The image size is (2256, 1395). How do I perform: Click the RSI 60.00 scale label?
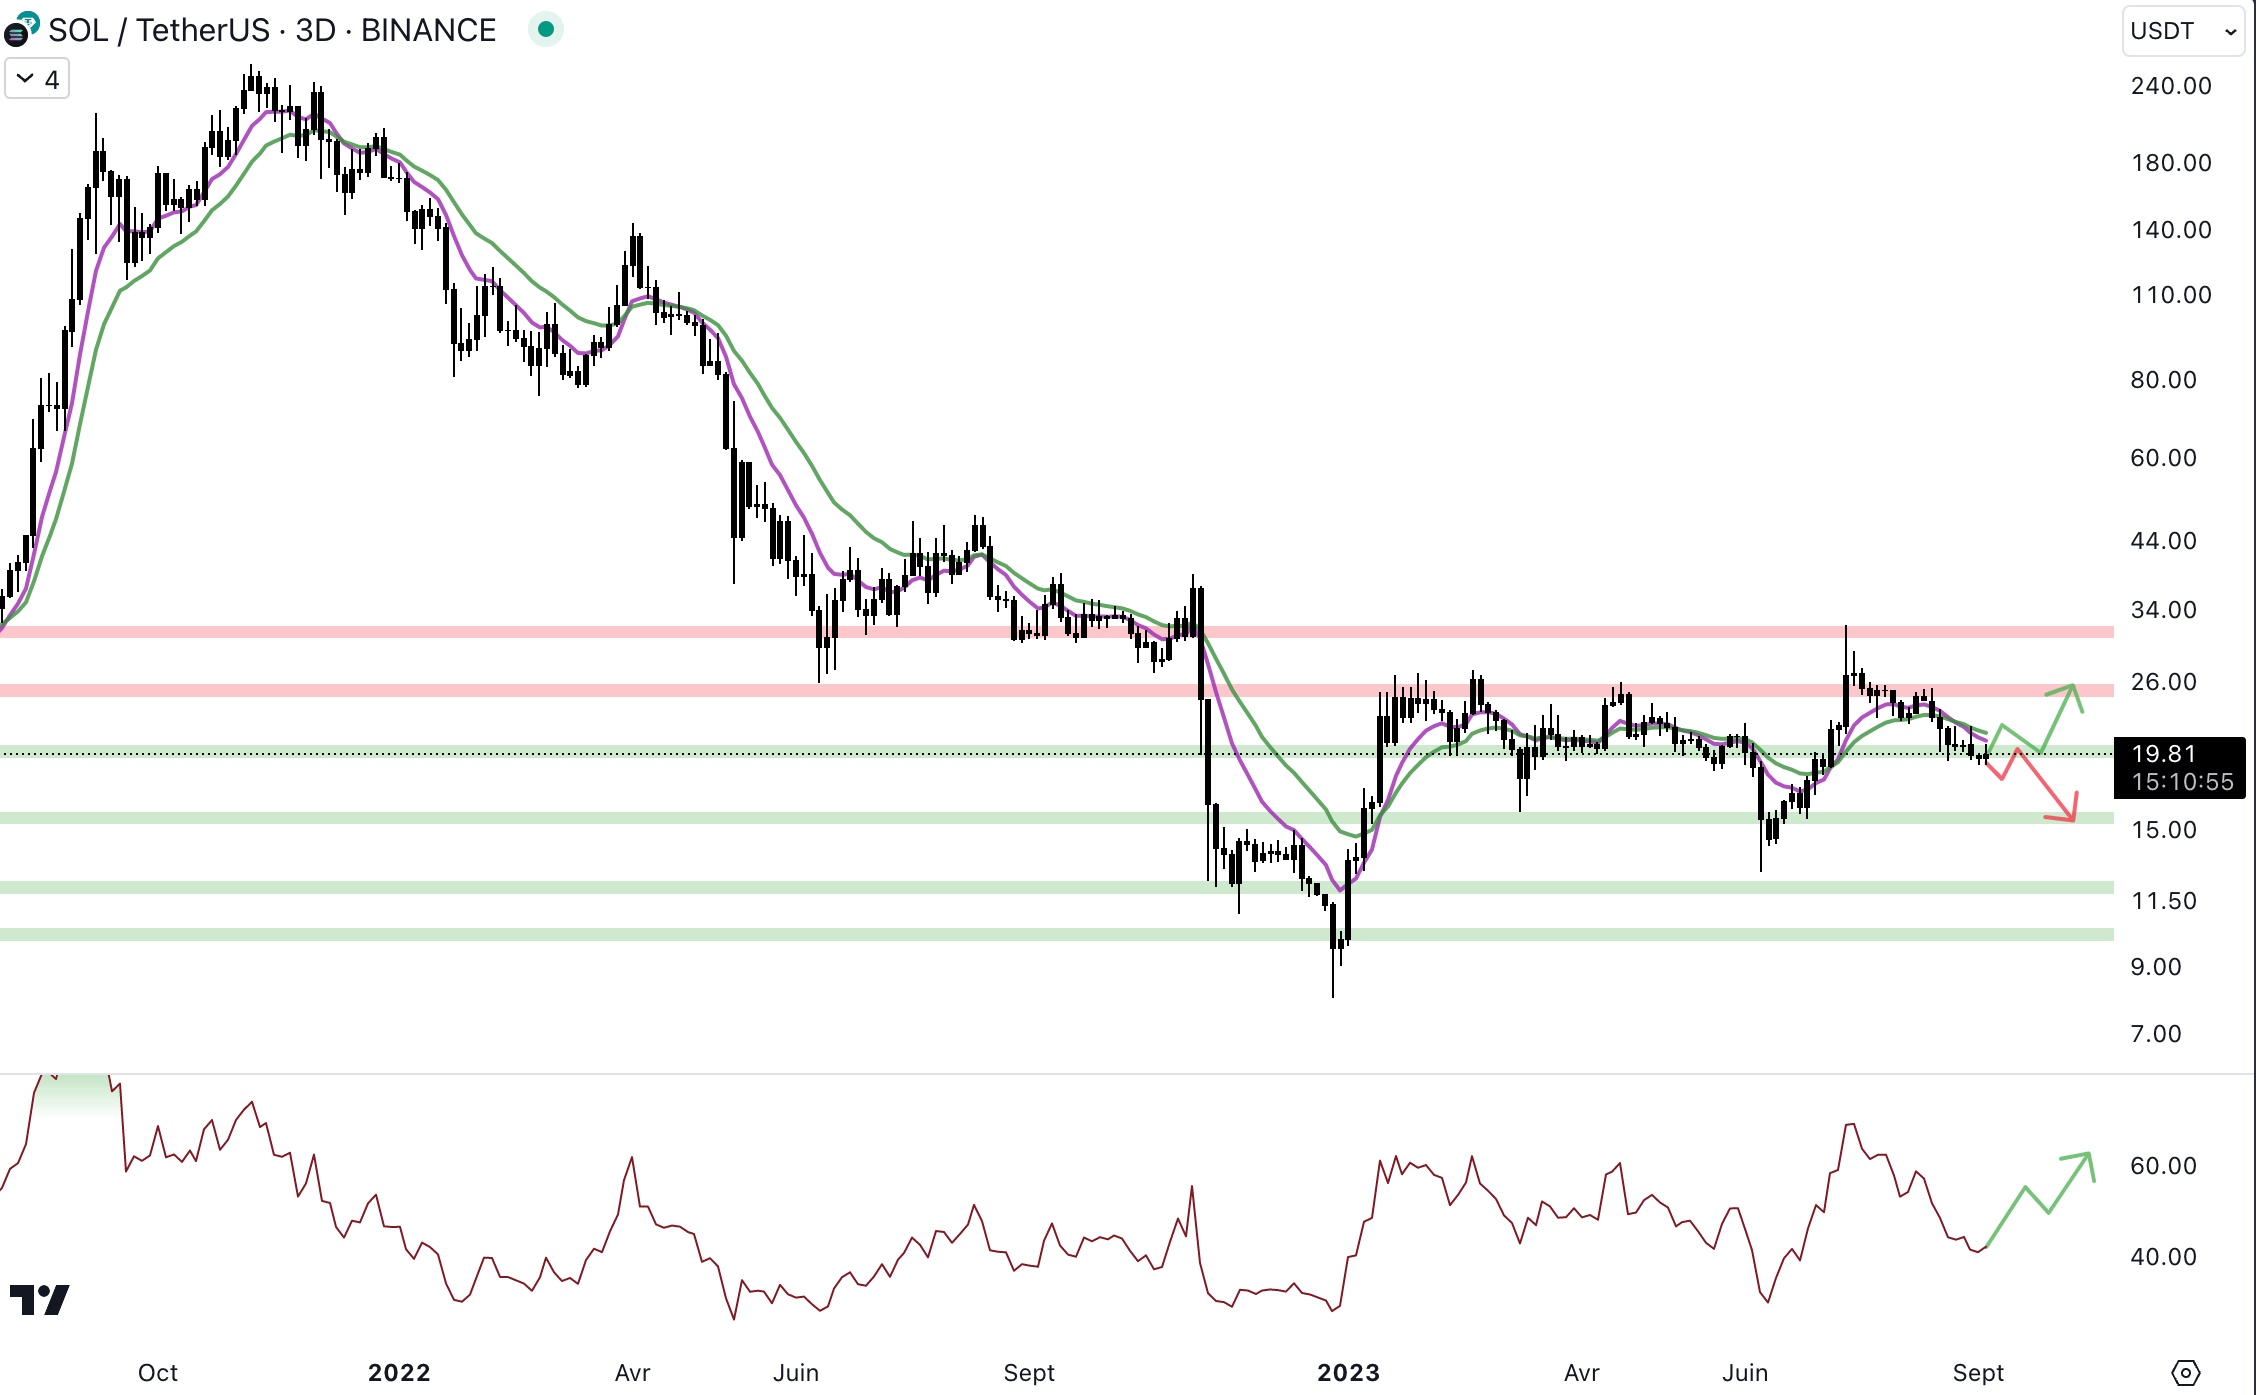2163,1165
